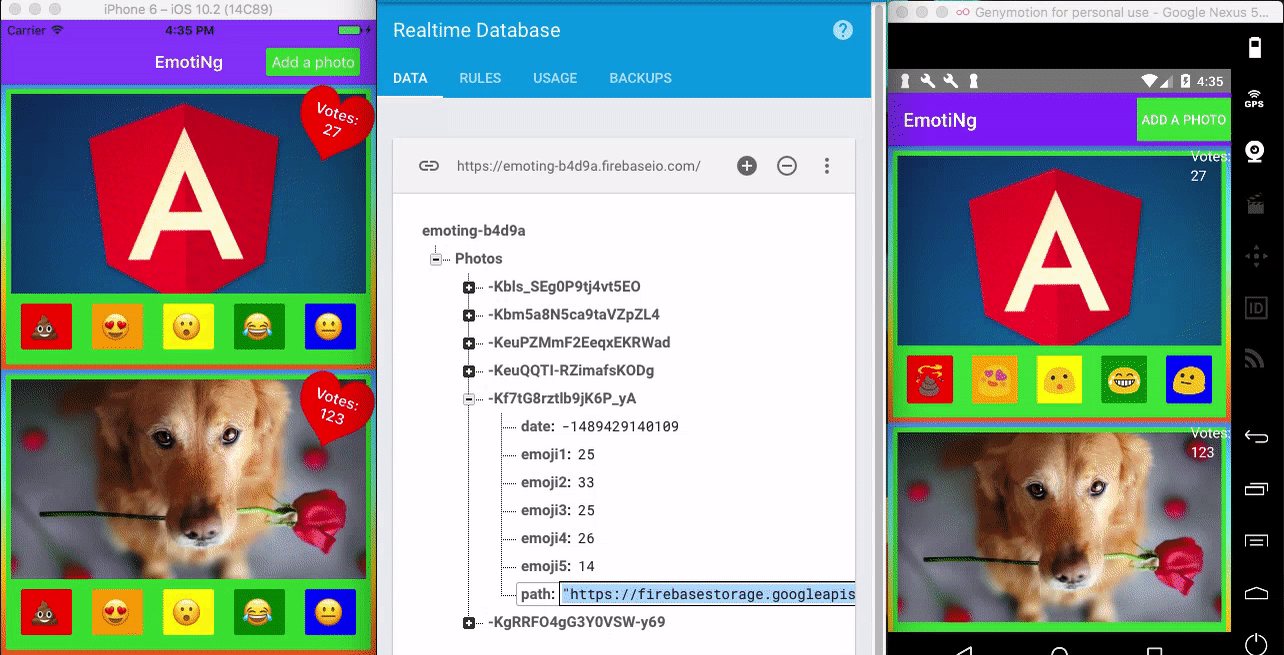Tap Angular logo photo in Android emulator

tap(1059, 250)
